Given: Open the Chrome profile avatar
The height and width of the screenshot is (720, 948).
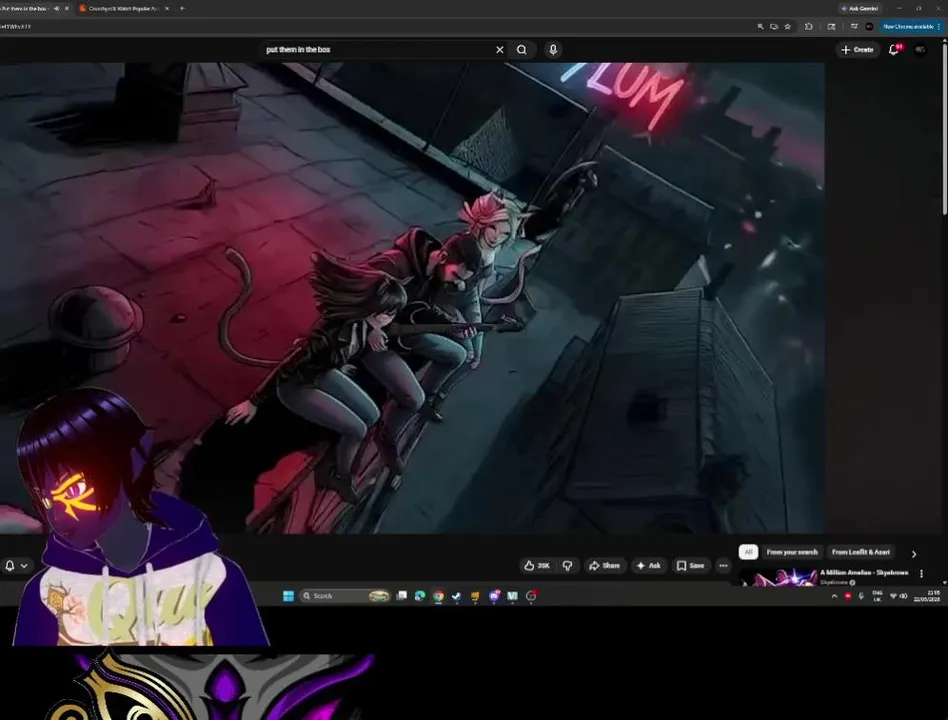Looking at the screenshot, I should tap(869, 27).
